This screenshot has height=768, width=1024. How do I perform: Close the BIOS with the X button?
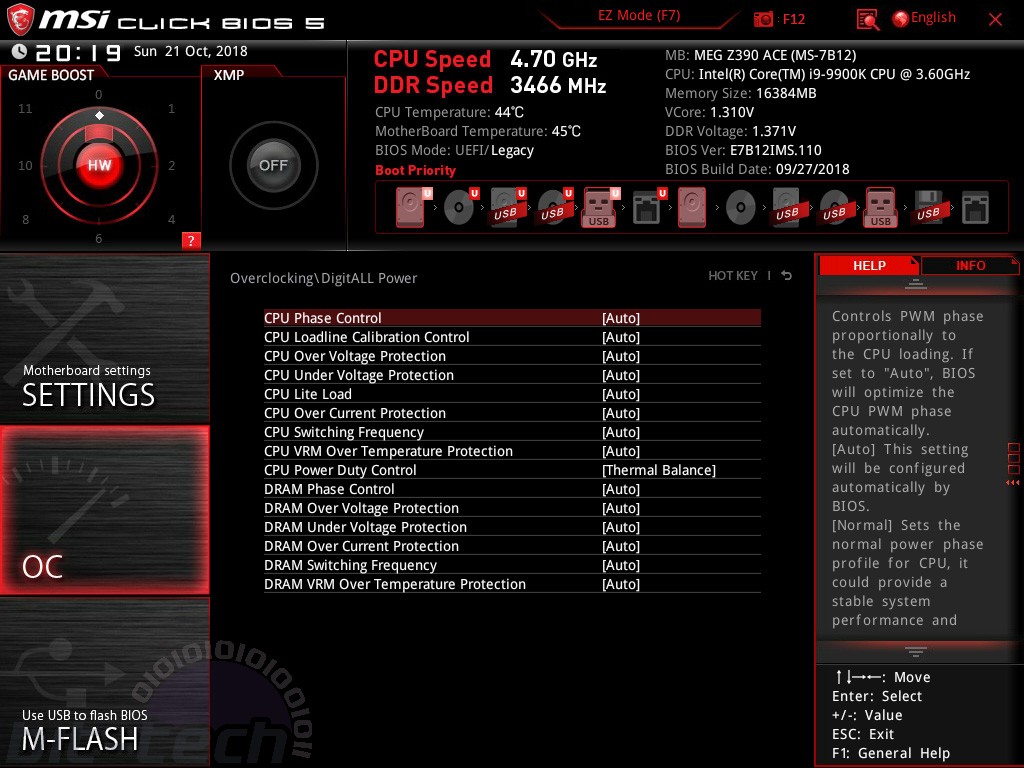(x=995, y=20)
